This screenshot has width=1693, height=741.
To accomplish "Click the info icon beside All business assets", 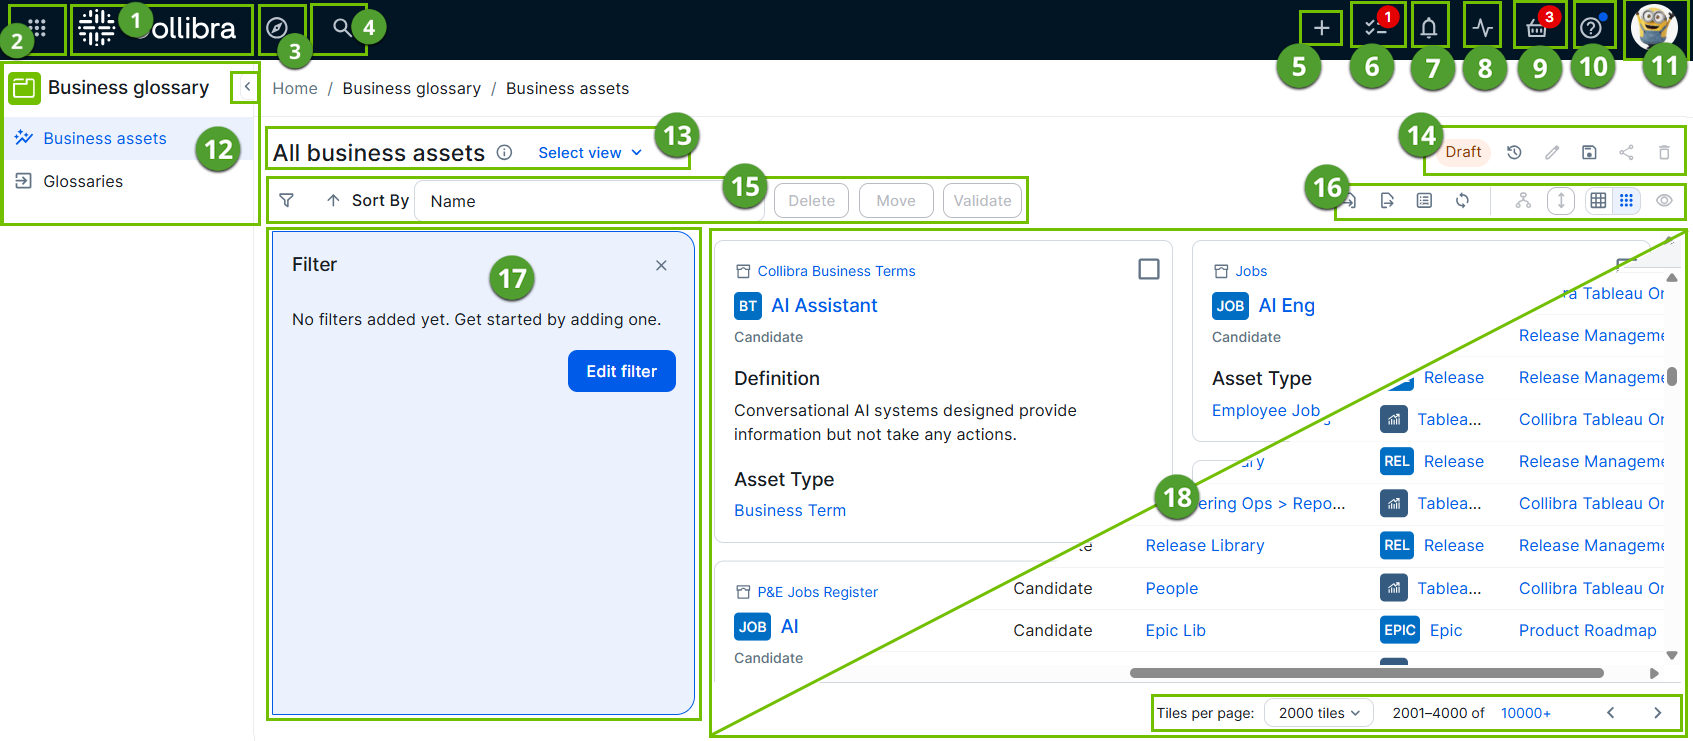I will click(x=505, y=152).
